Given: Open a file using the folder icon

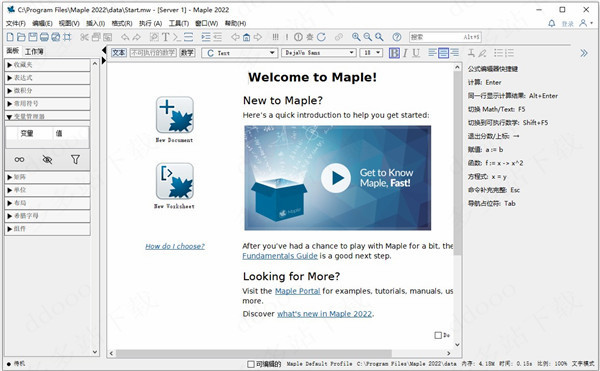Looking at the screenshot, I should pyautogui.click(x=21, y=37).
